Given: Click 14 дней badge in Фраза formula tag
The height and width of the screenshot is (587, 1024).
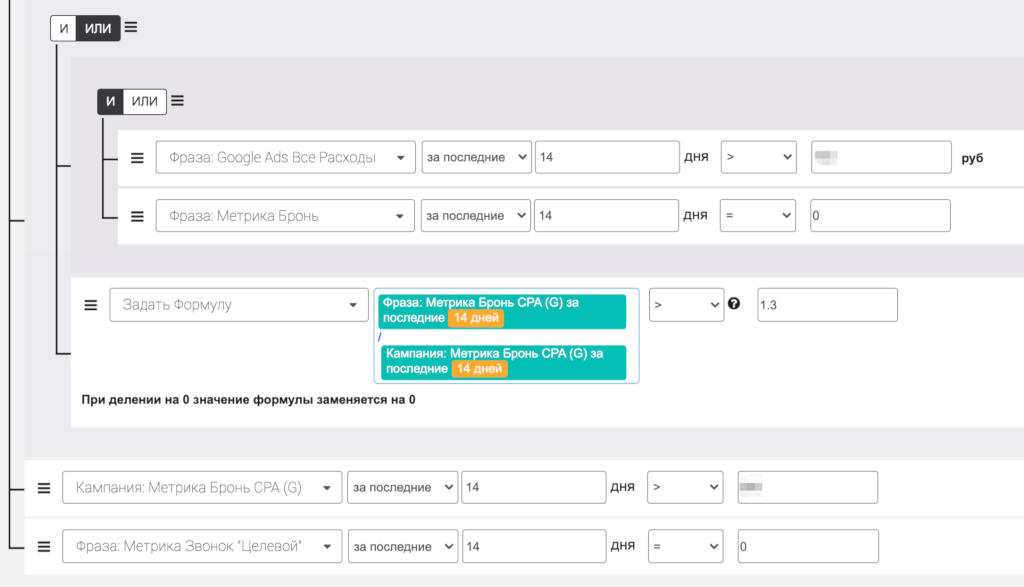Looking at the screenshot, I should pos(476,318).
